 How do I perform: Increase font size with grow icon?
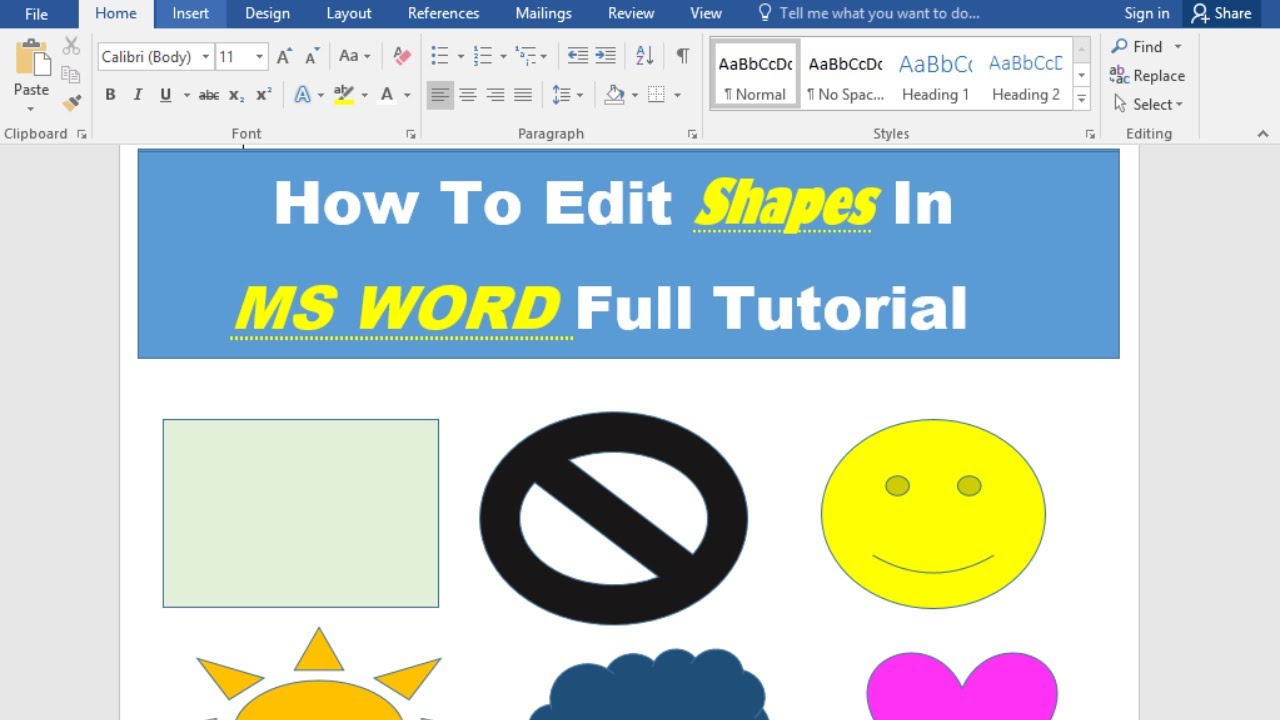click(284, 57)
